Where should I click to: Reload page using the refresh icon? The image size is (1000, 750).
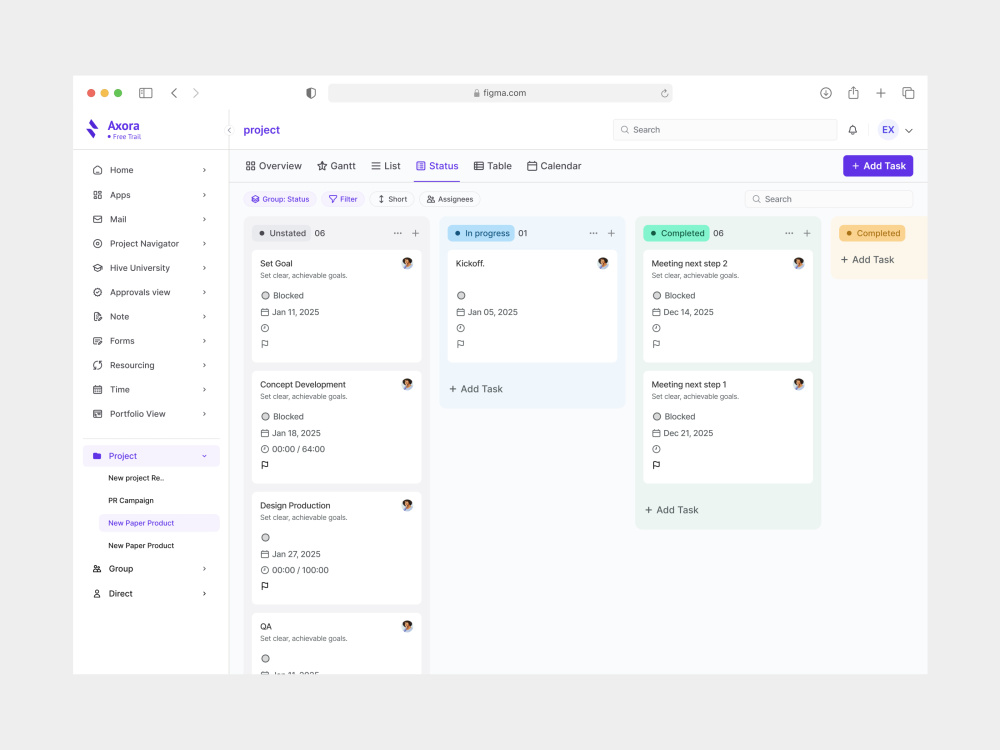tap(665, 93)
